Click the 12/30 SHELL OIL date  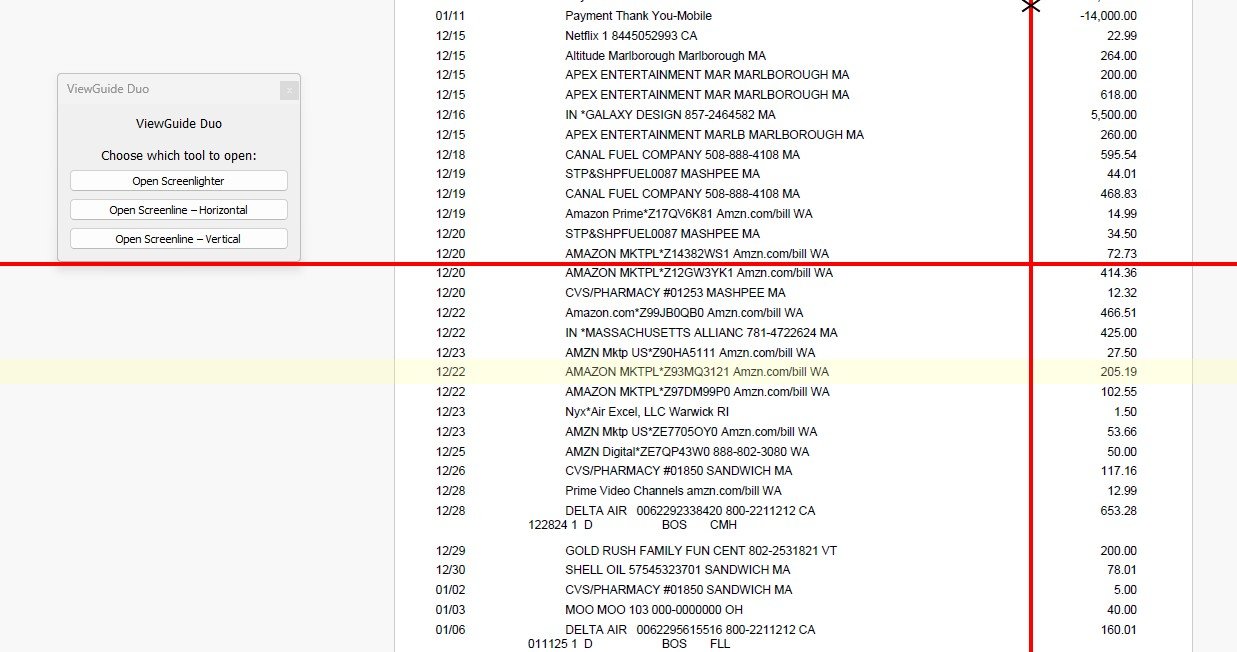(x=451, y=570)
